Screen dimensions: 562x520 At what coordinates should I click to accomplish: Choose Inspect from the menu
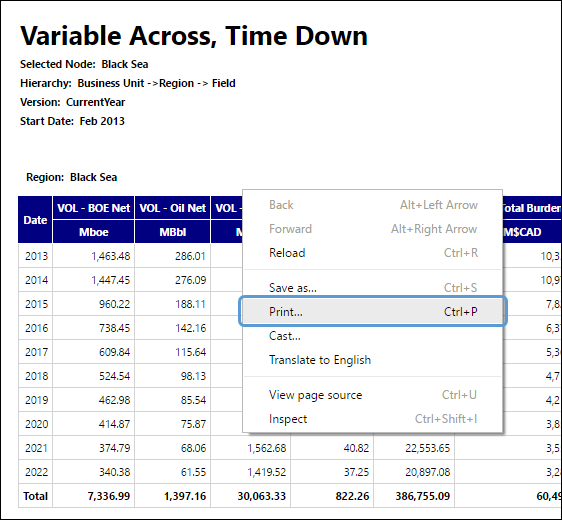pos(373,419)
